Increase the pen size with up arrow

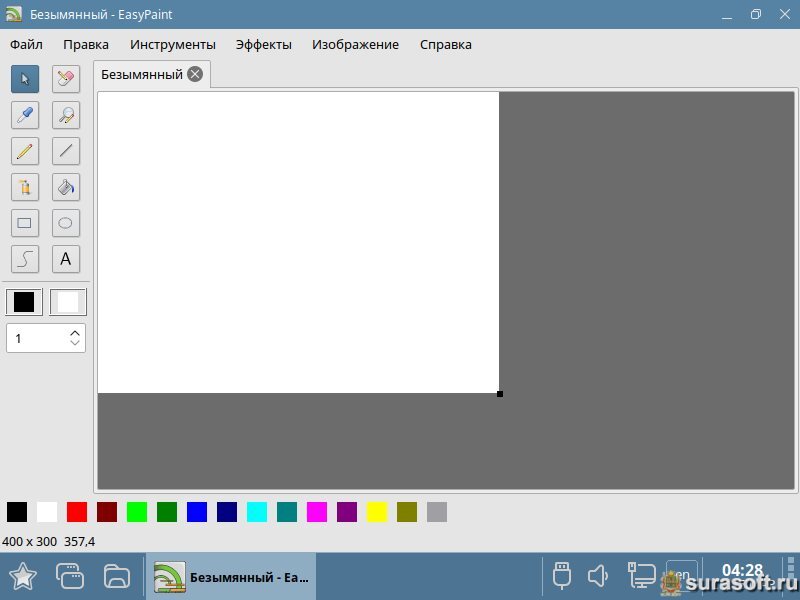pyautogui.click(x=75, y=333)
